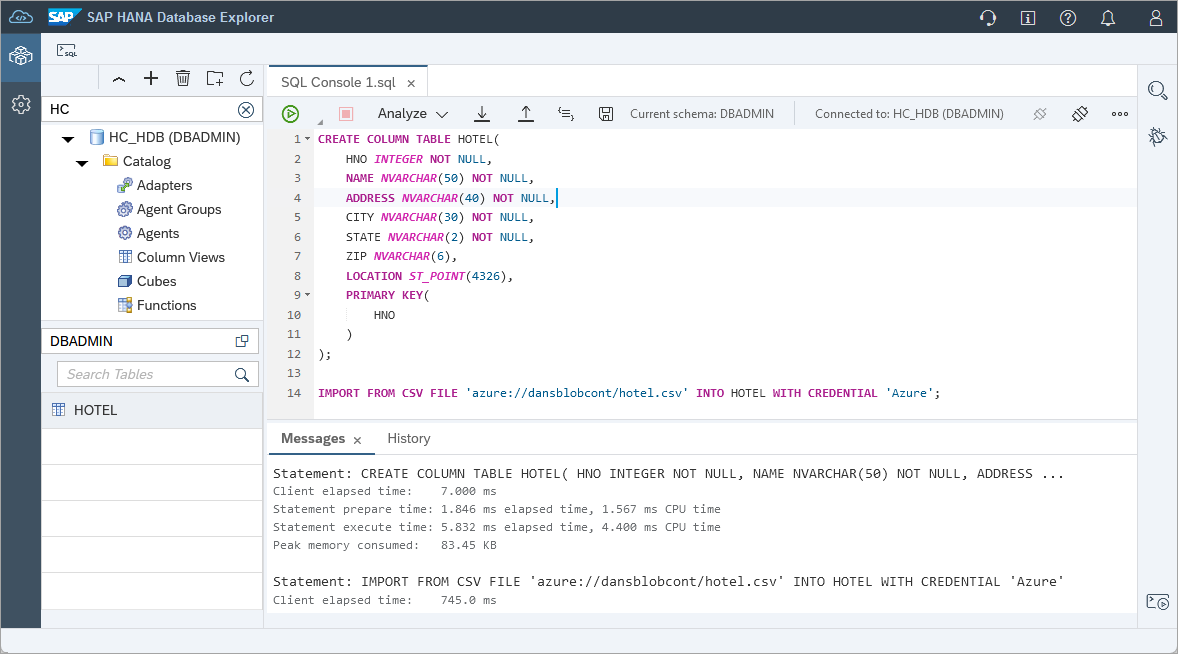This screenshot has height=654, width=1178.
Task: Switch to the Messages tab
Action: [313, 439]
